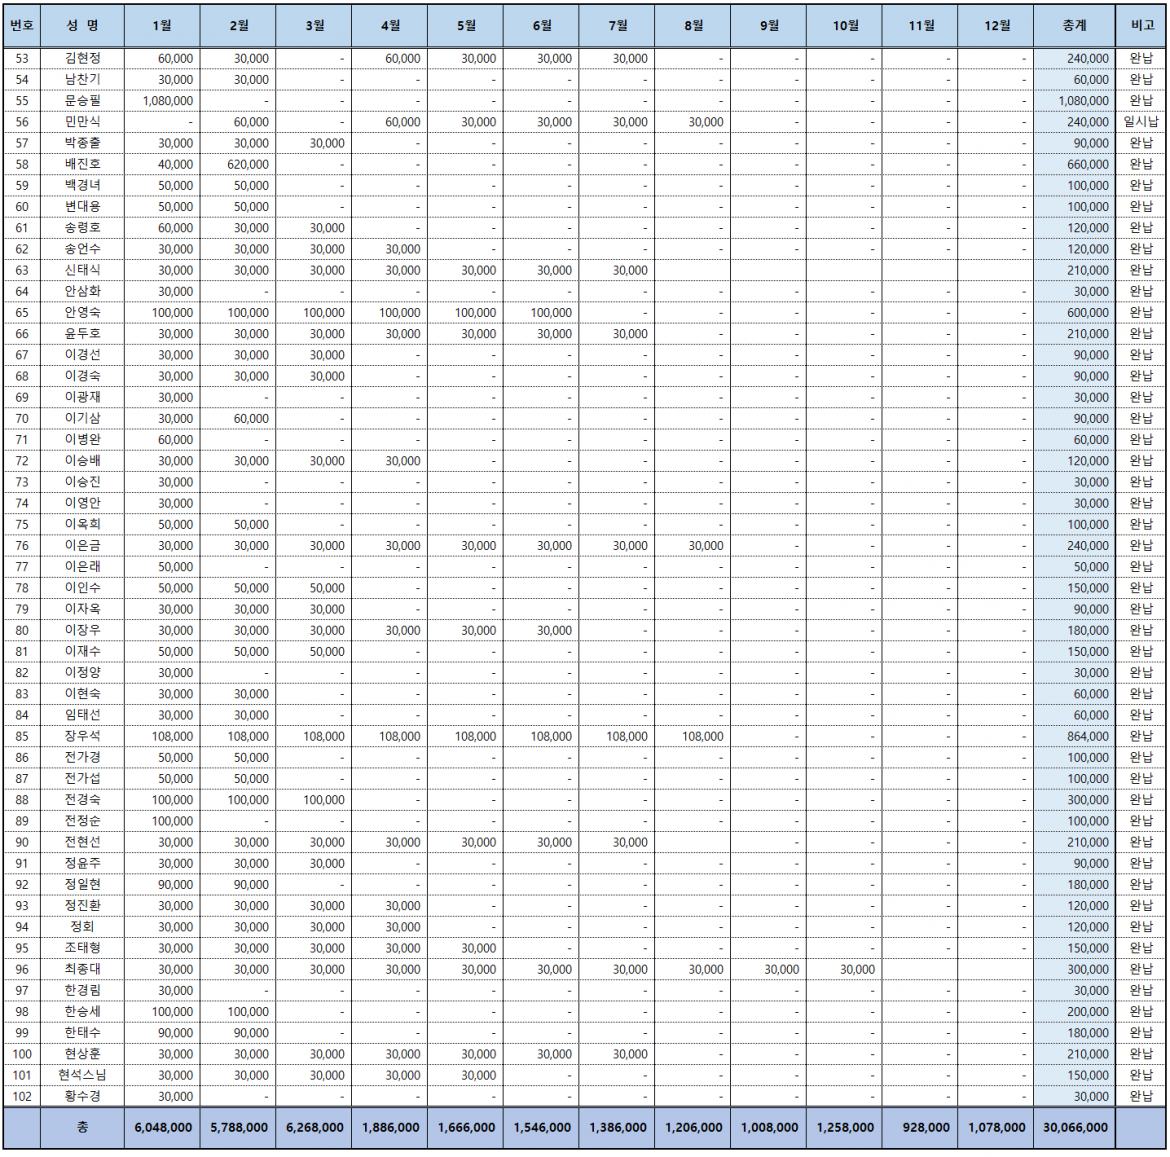Click the 6월 column header
The width and height of the screenshot is (1170, 1157).
[x=542, y=25]
